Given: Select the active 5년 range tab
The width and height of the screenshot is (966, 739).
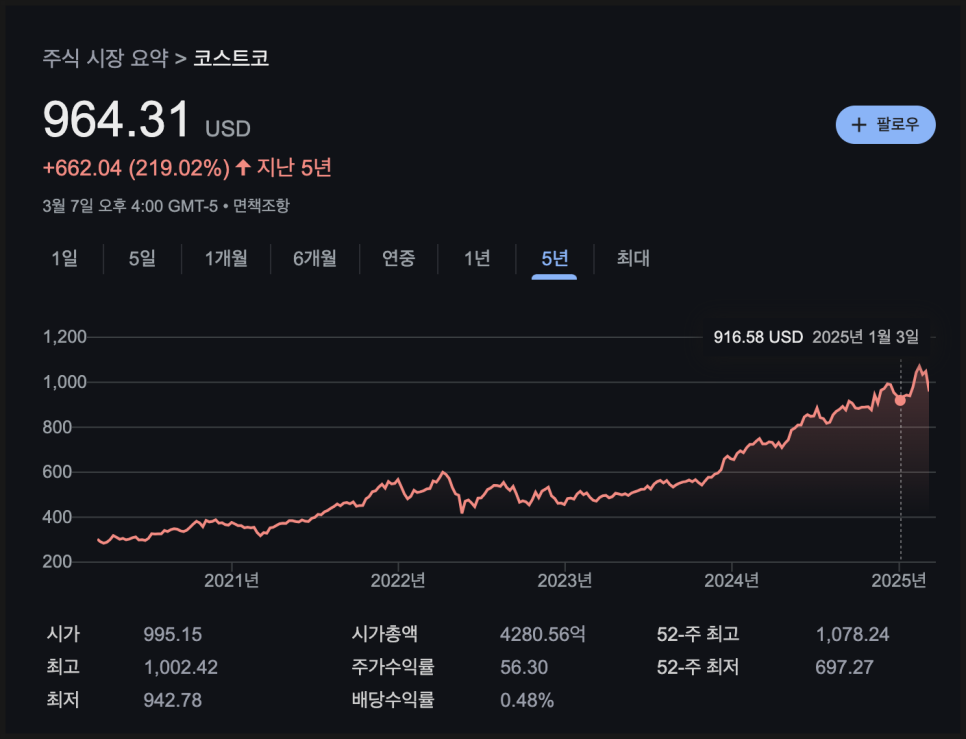Looking at the screenshot, I should coord(554,258).
